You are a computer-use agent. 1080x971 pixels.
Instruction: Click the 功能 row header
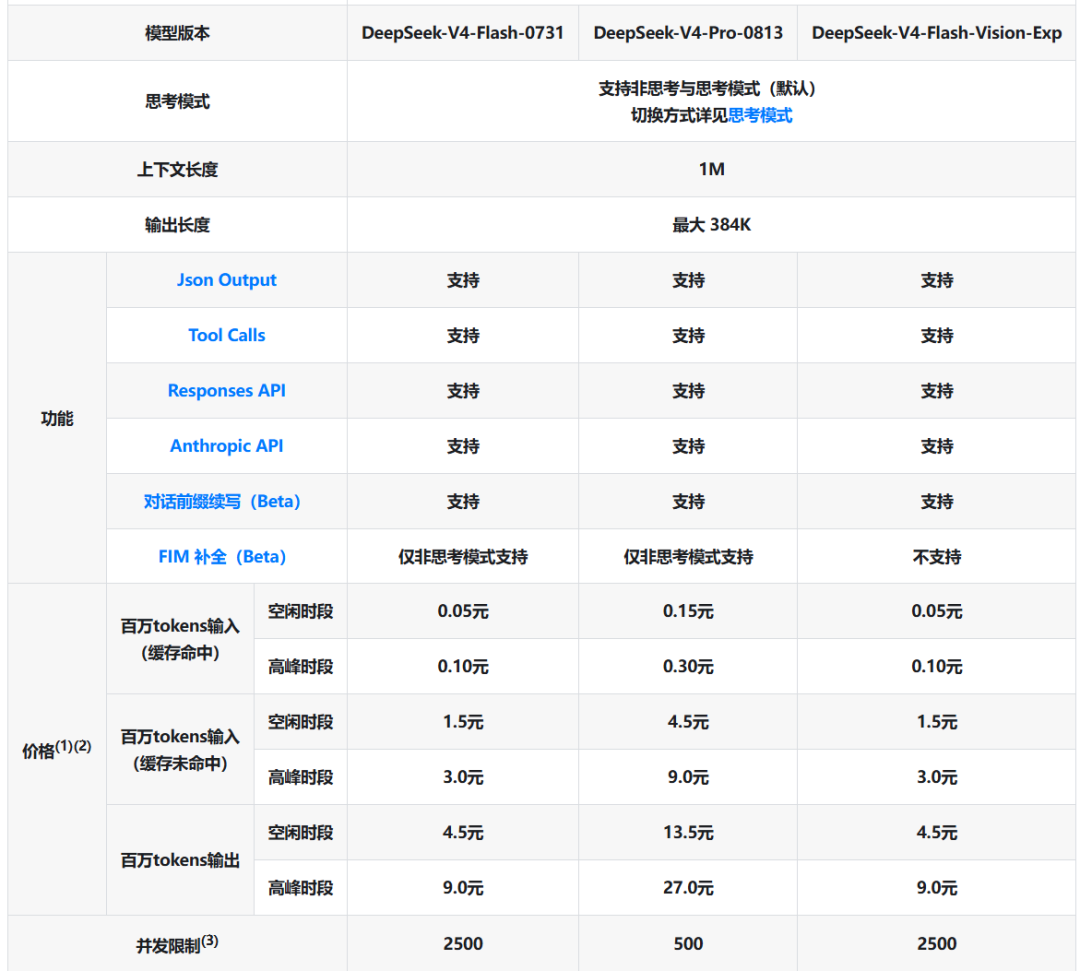tap(56, 418)
